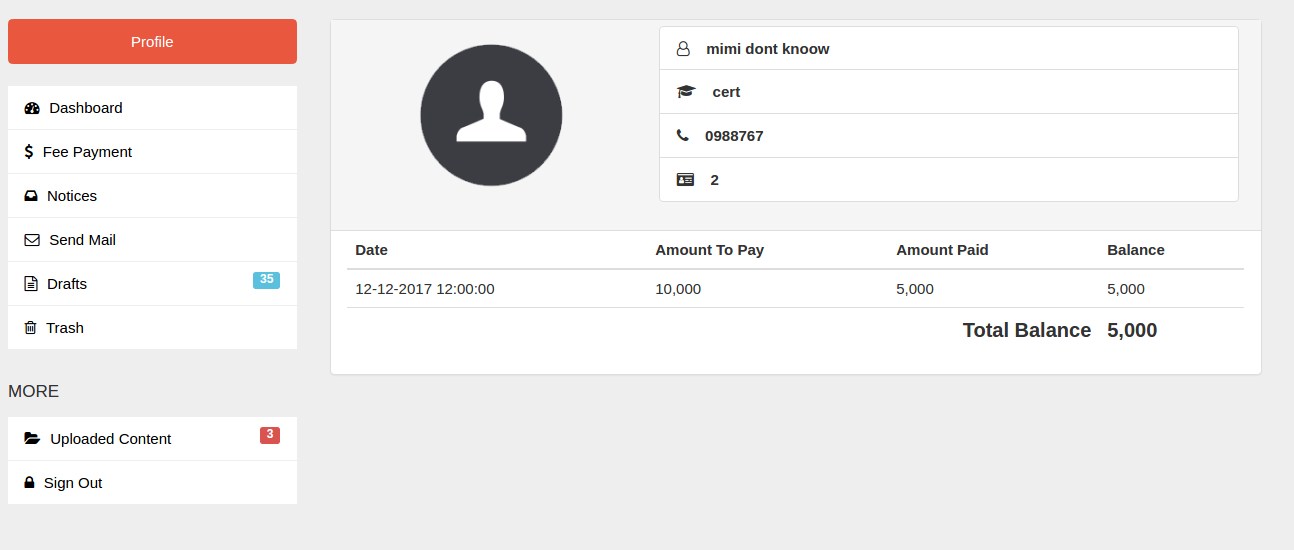Click the user icon beside the name
This screenshot has height=550, width=1294.
click(x=684, y=48)
